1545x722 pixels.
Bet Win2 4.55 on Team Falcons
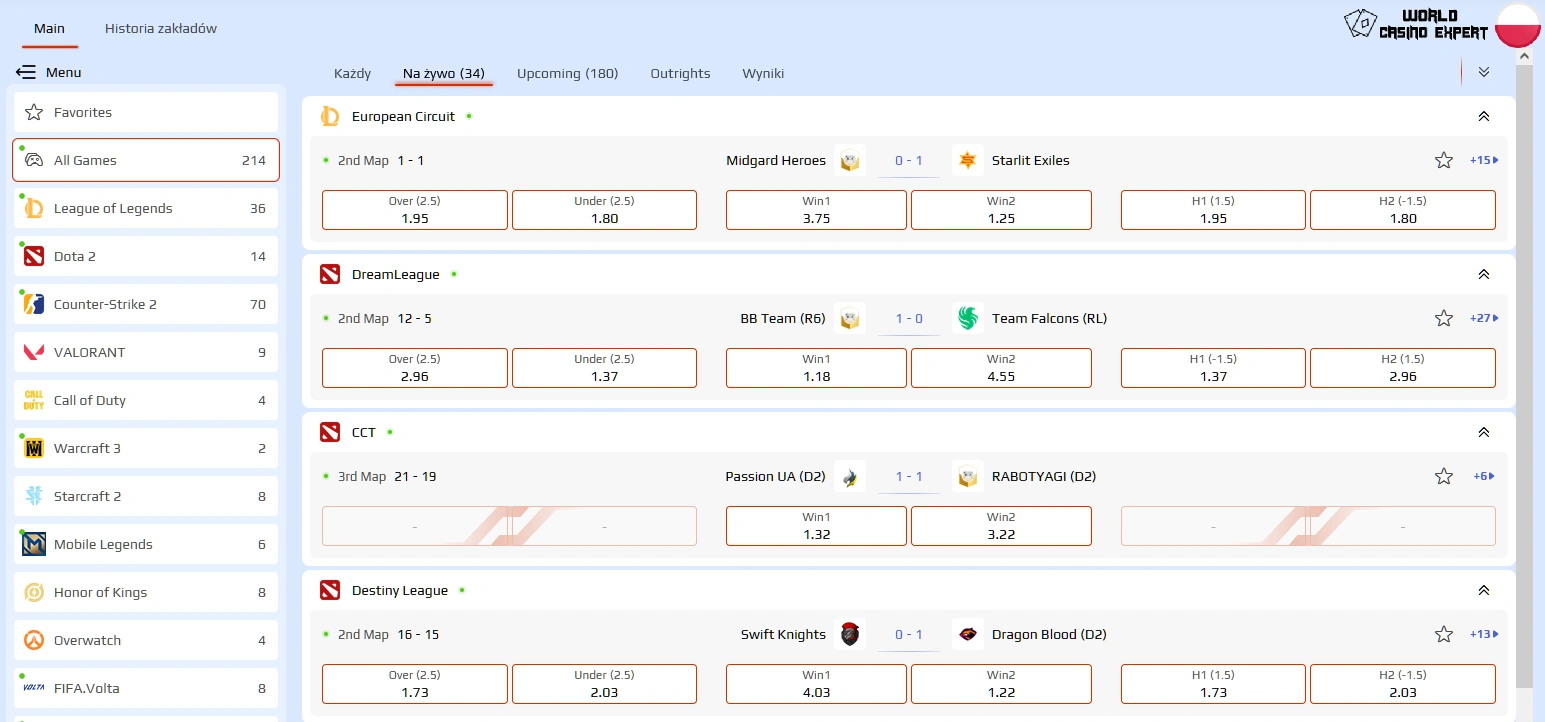tap(1001, 368)
